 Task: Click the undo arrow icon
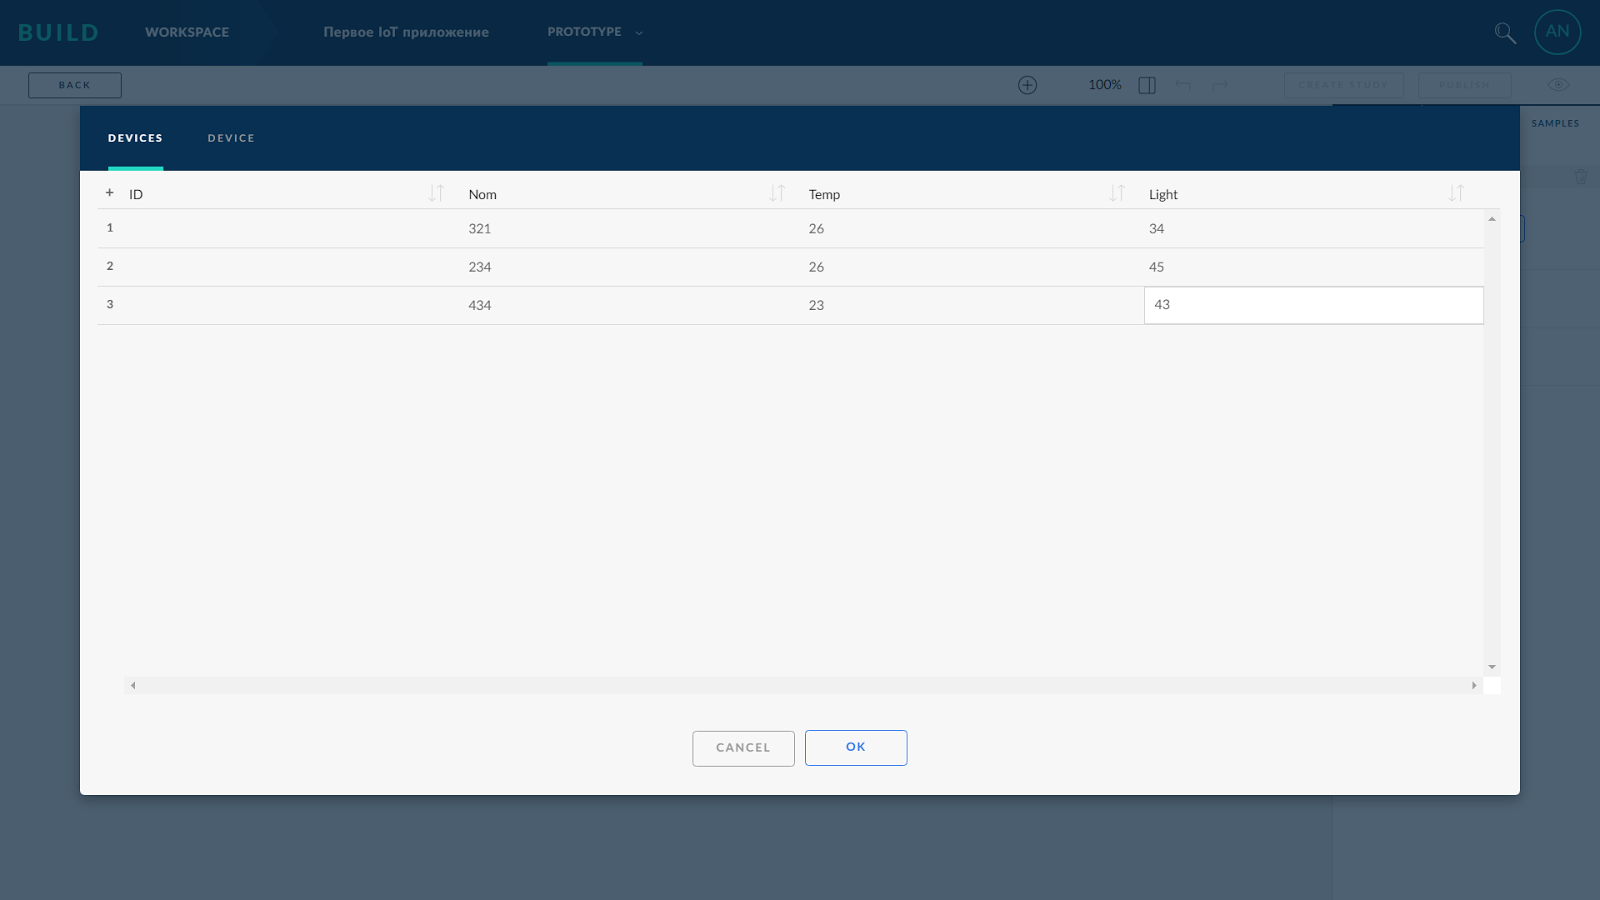(x=1183, y=85)
